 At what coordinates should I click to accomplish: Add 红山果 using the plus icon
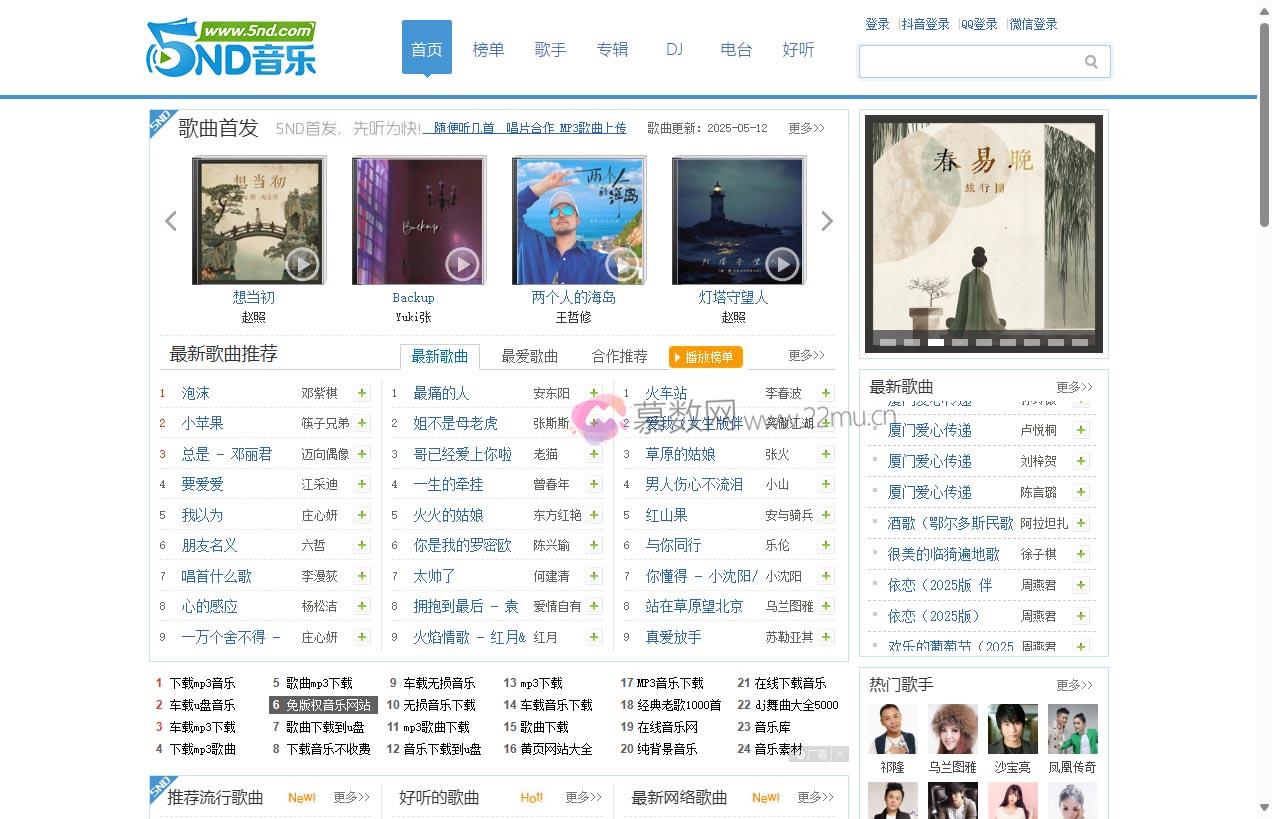[826, 515]
